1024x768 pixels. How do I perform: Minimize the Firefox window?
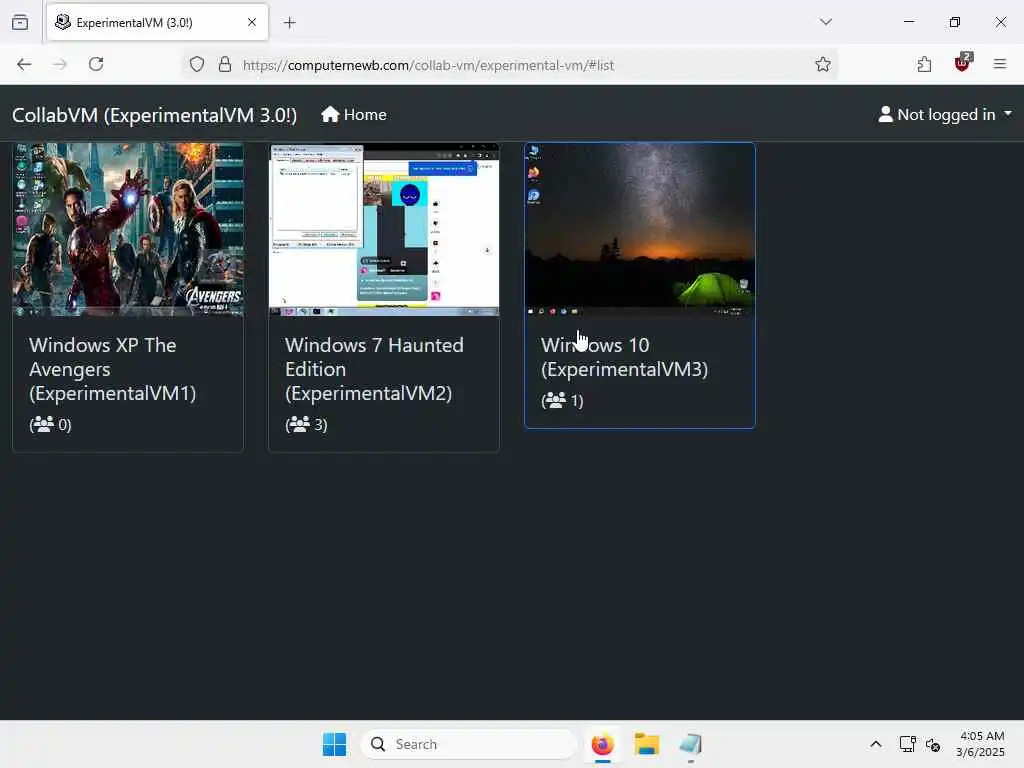908,22
